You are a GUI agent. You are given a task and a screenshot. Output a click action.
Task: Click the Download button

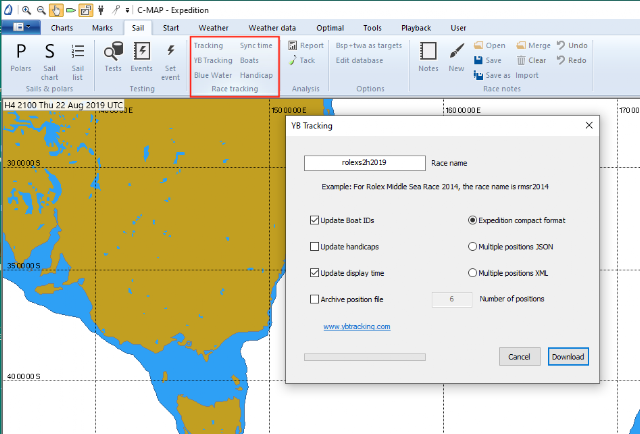click(568, 357)
